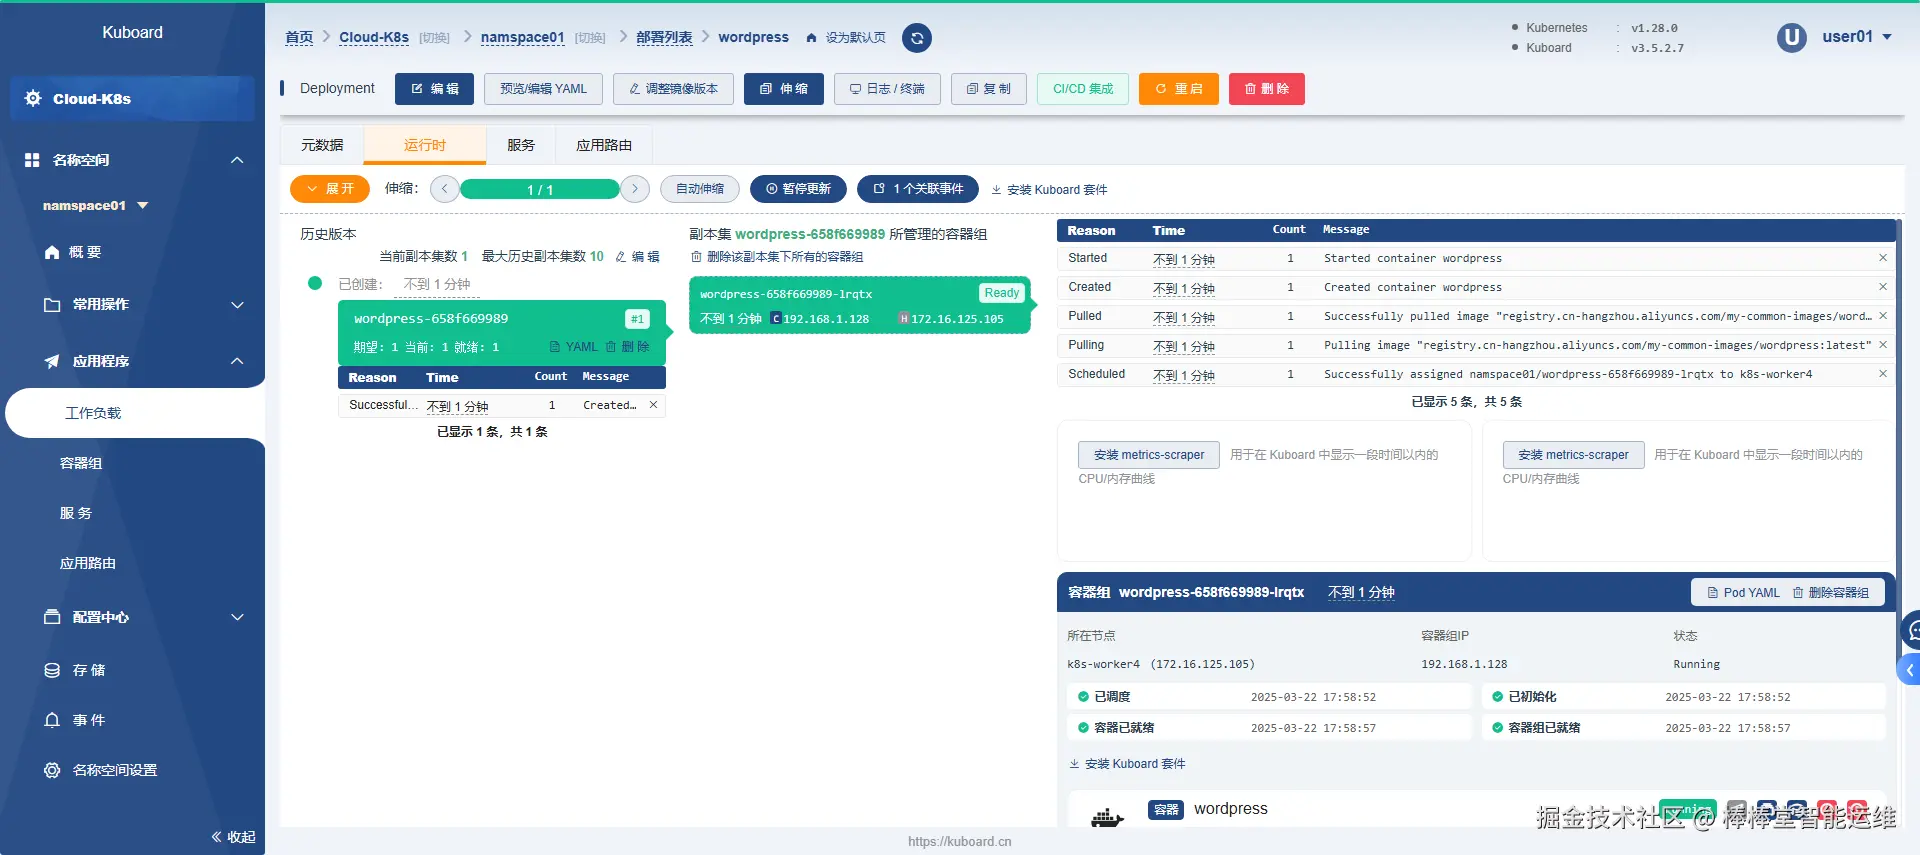
Task: Open Pod YAML
Action: [1744, 593]
